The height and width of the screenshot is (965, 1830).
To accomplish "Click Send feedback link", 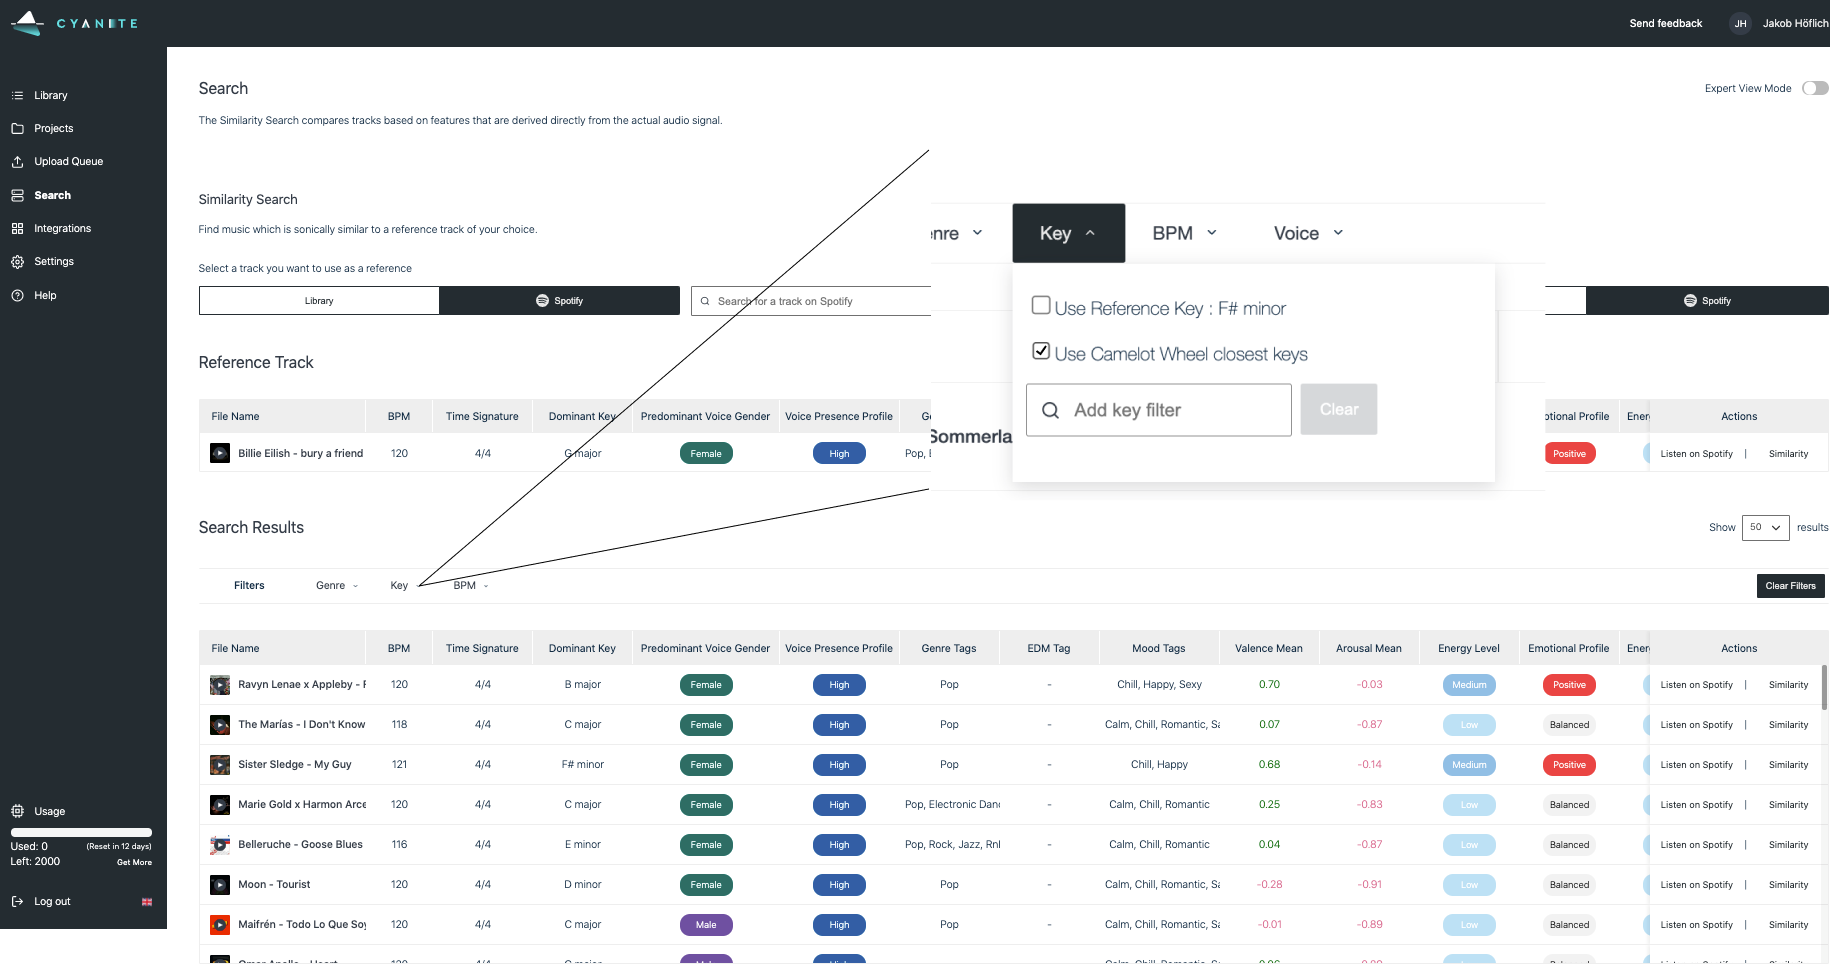I will (1665, 23).
